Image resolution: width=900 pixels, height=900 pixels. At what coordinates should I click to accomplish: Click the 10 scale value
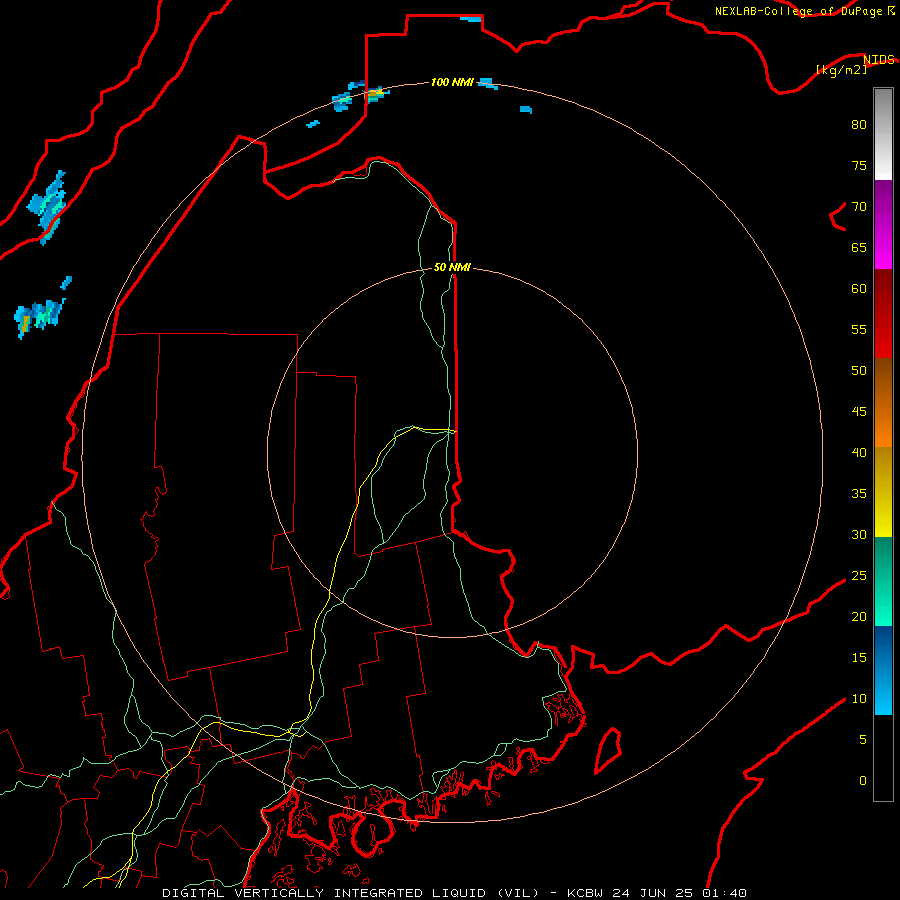(859, 699)
